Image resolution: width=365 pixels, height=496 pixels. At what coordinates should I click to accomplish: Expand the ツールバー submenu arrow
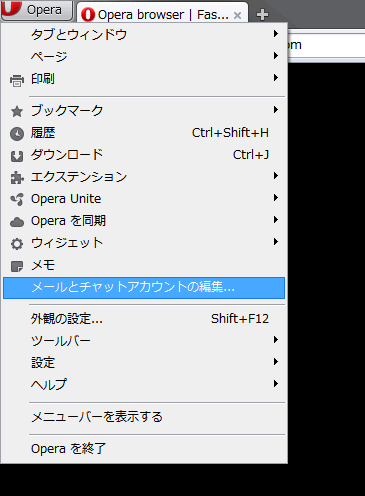click(x=276, y=340)
